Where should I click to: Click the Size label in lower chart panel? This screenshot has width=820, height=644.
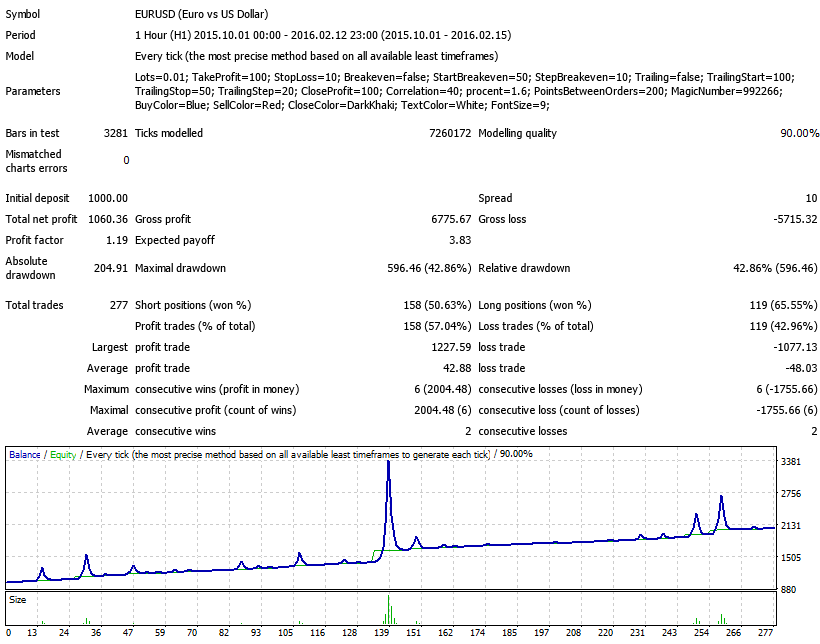click(17, 600)
